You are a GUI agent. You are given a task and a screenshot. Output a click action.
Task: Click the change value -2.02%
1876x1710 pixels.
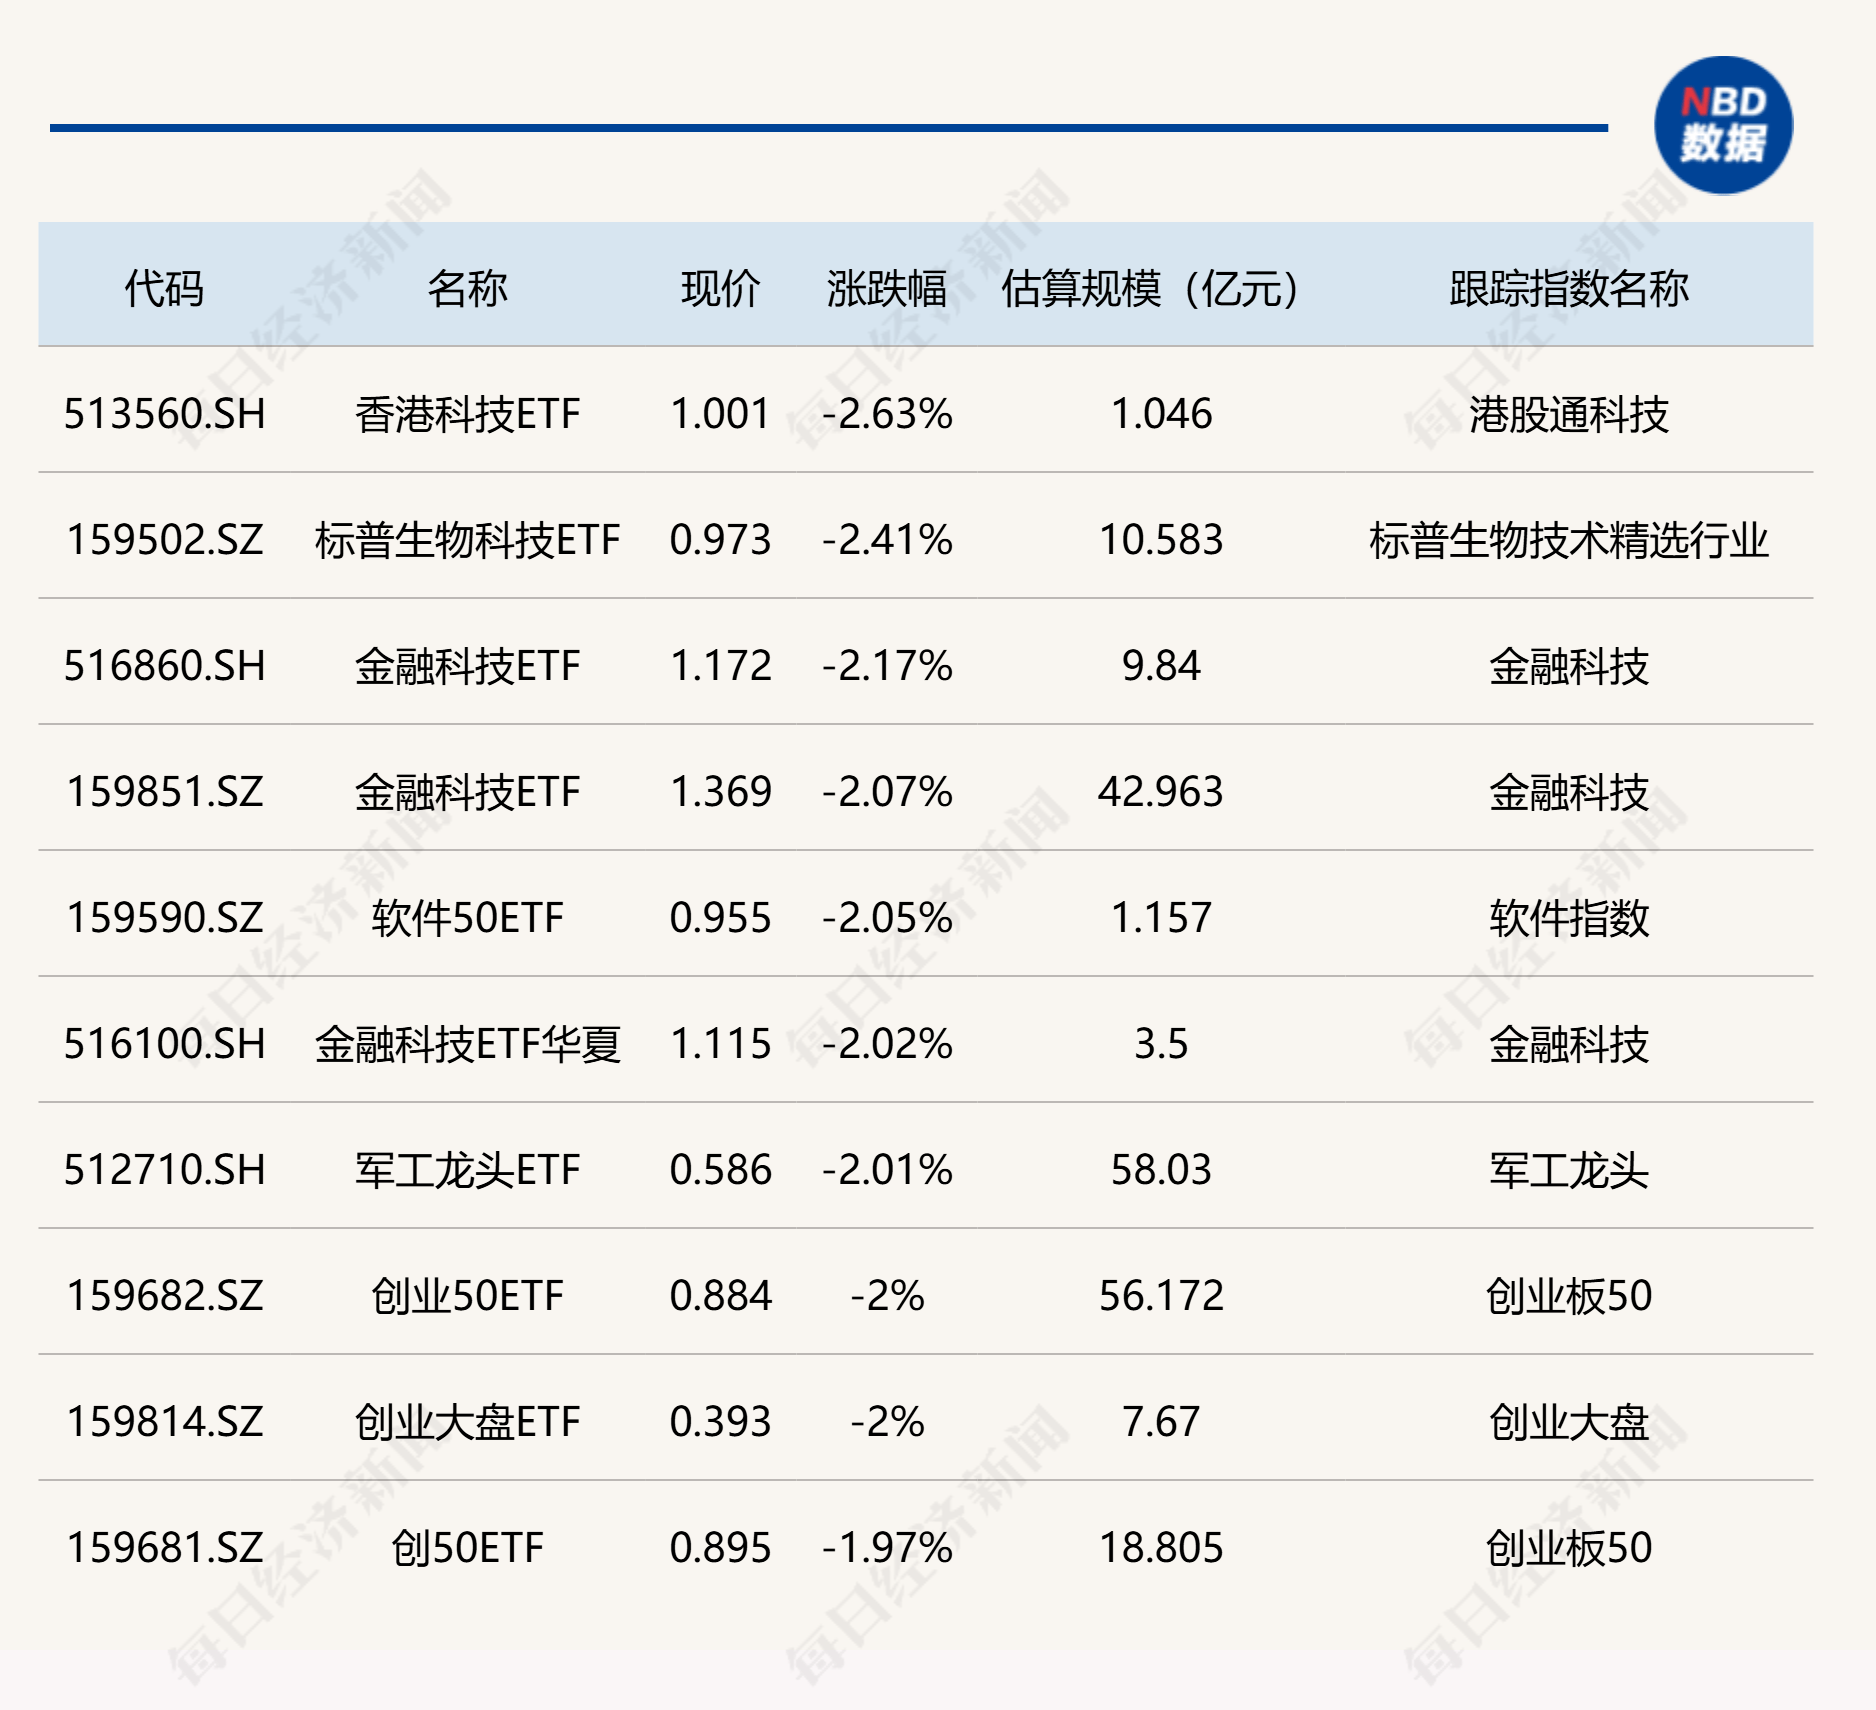(887, 1044)
